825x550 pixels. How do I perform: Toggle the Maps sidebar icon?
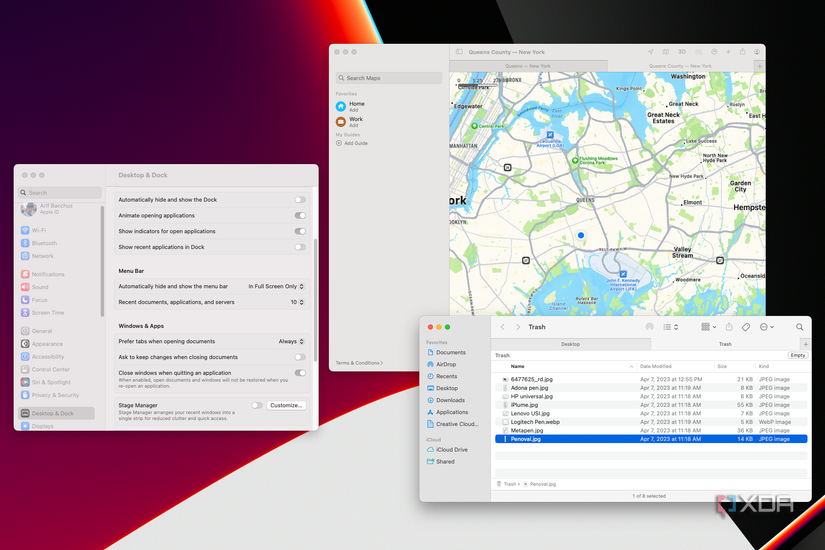[459, 52]
